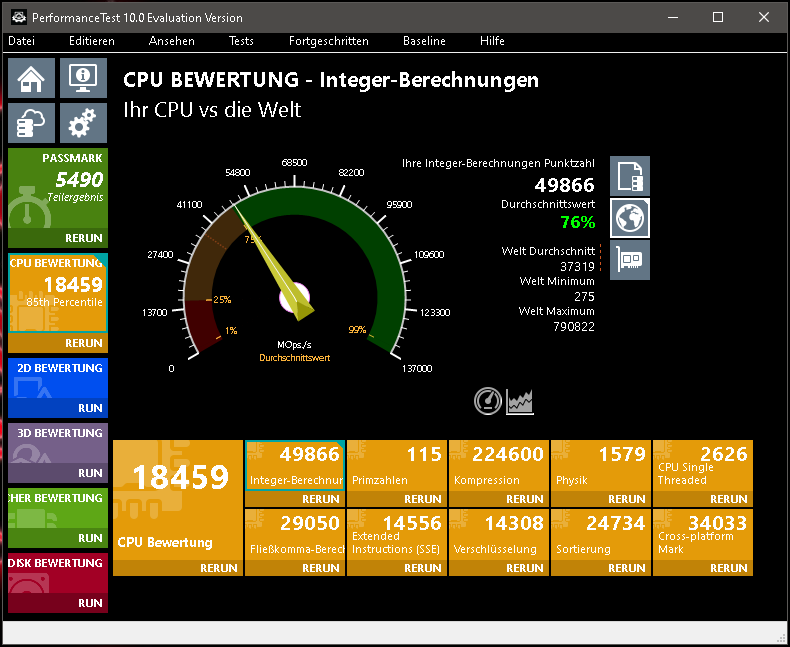The width and height of the screenshot is (790, 647).
Task: Minimize the PerformanceTest window
Action: (673, 18)
